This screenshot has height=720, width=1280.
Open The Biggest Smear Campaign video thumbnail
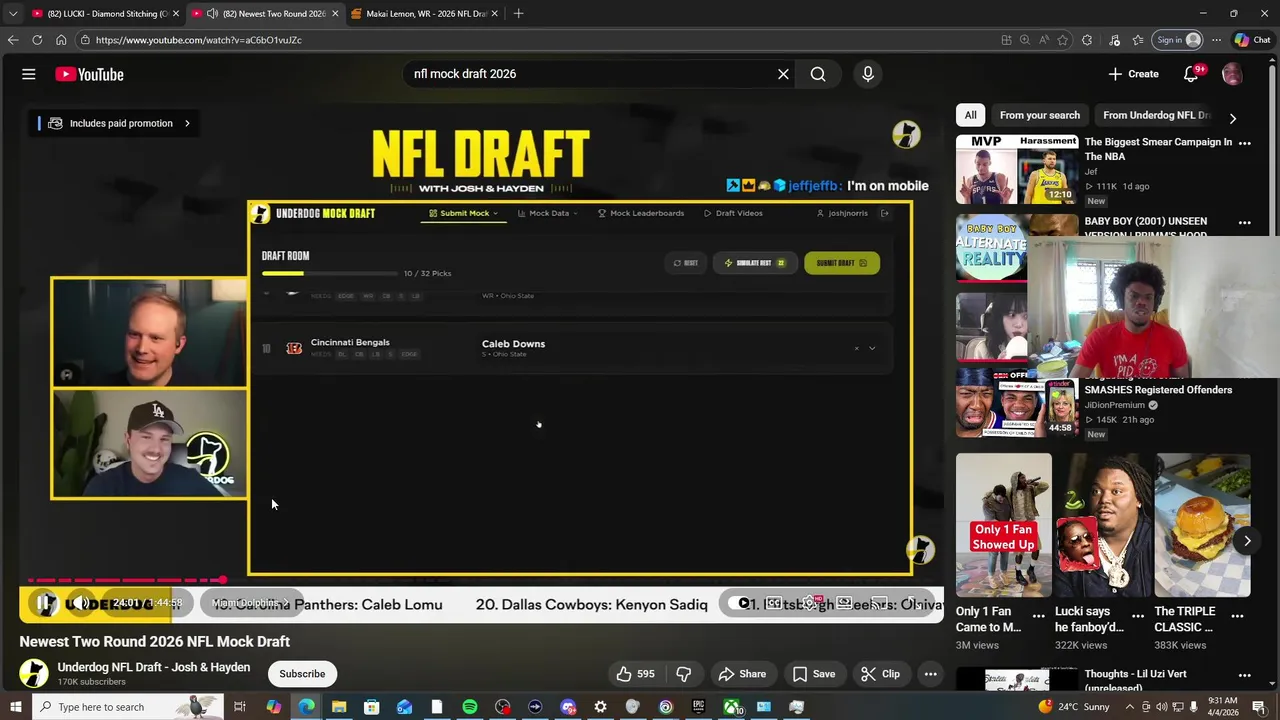[x=1016, y=169]
